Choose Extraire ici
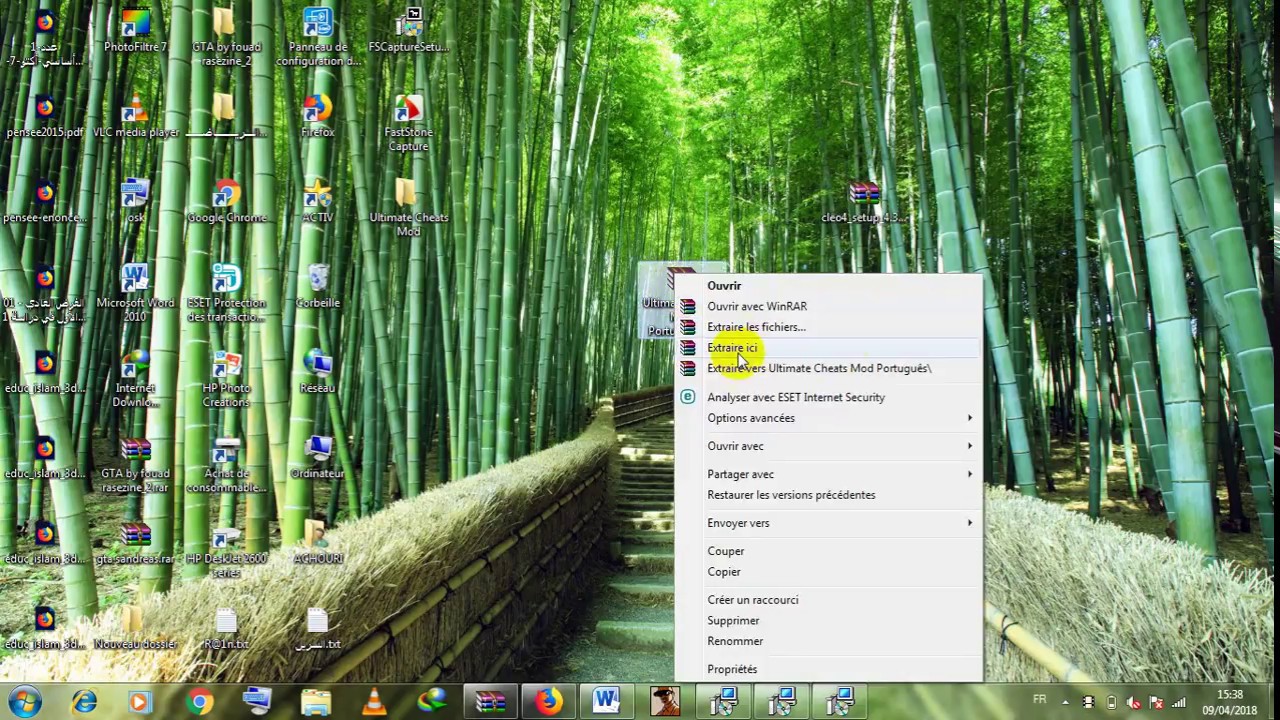The width and height of the screenshot is (1280, 720). click(828, 348)
